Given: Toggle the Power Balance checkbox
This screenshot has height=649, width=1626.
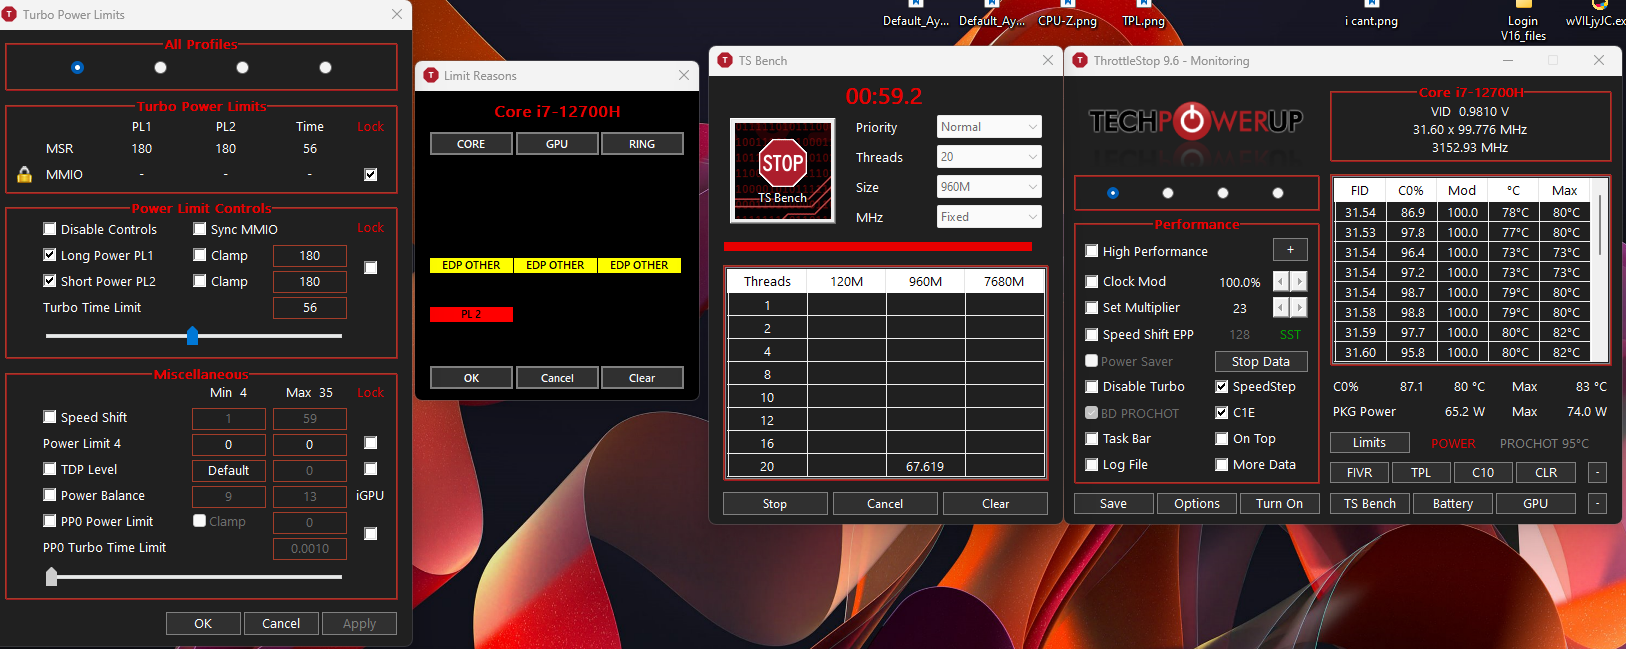Looking at the screenshot, I should 50,495.
